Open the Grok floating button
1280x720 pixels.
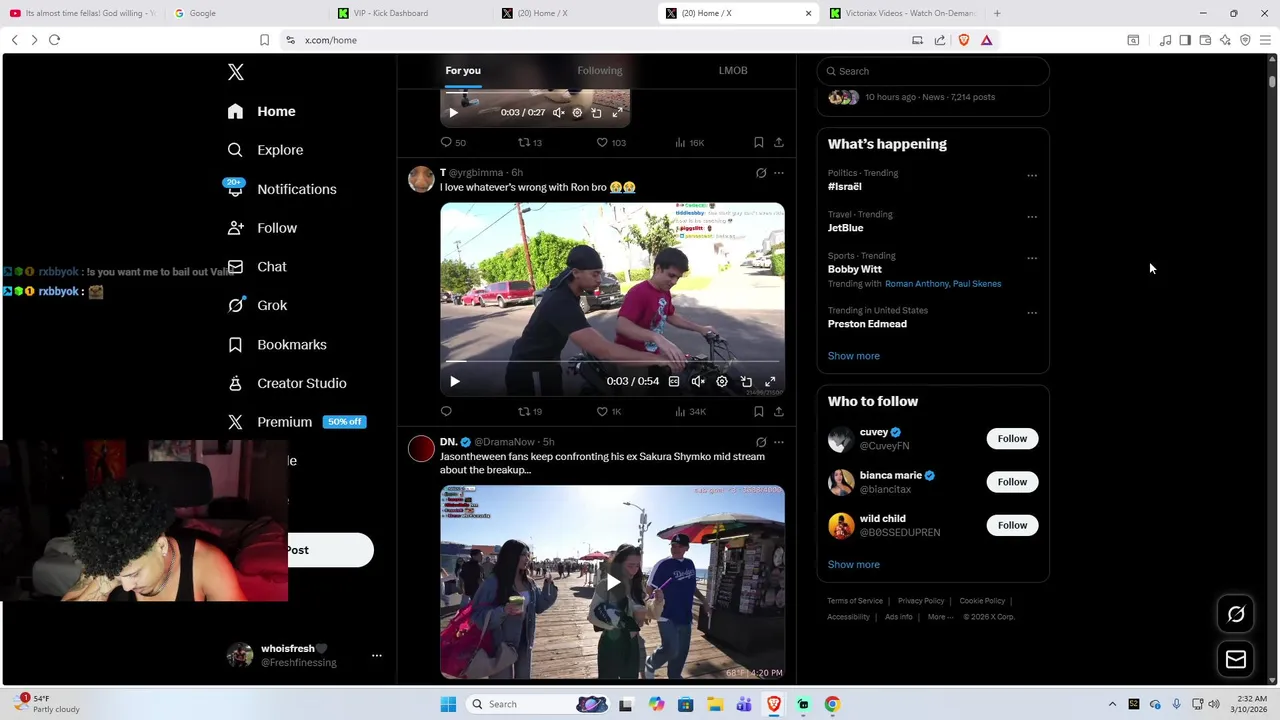click(x=1236, y=615)
